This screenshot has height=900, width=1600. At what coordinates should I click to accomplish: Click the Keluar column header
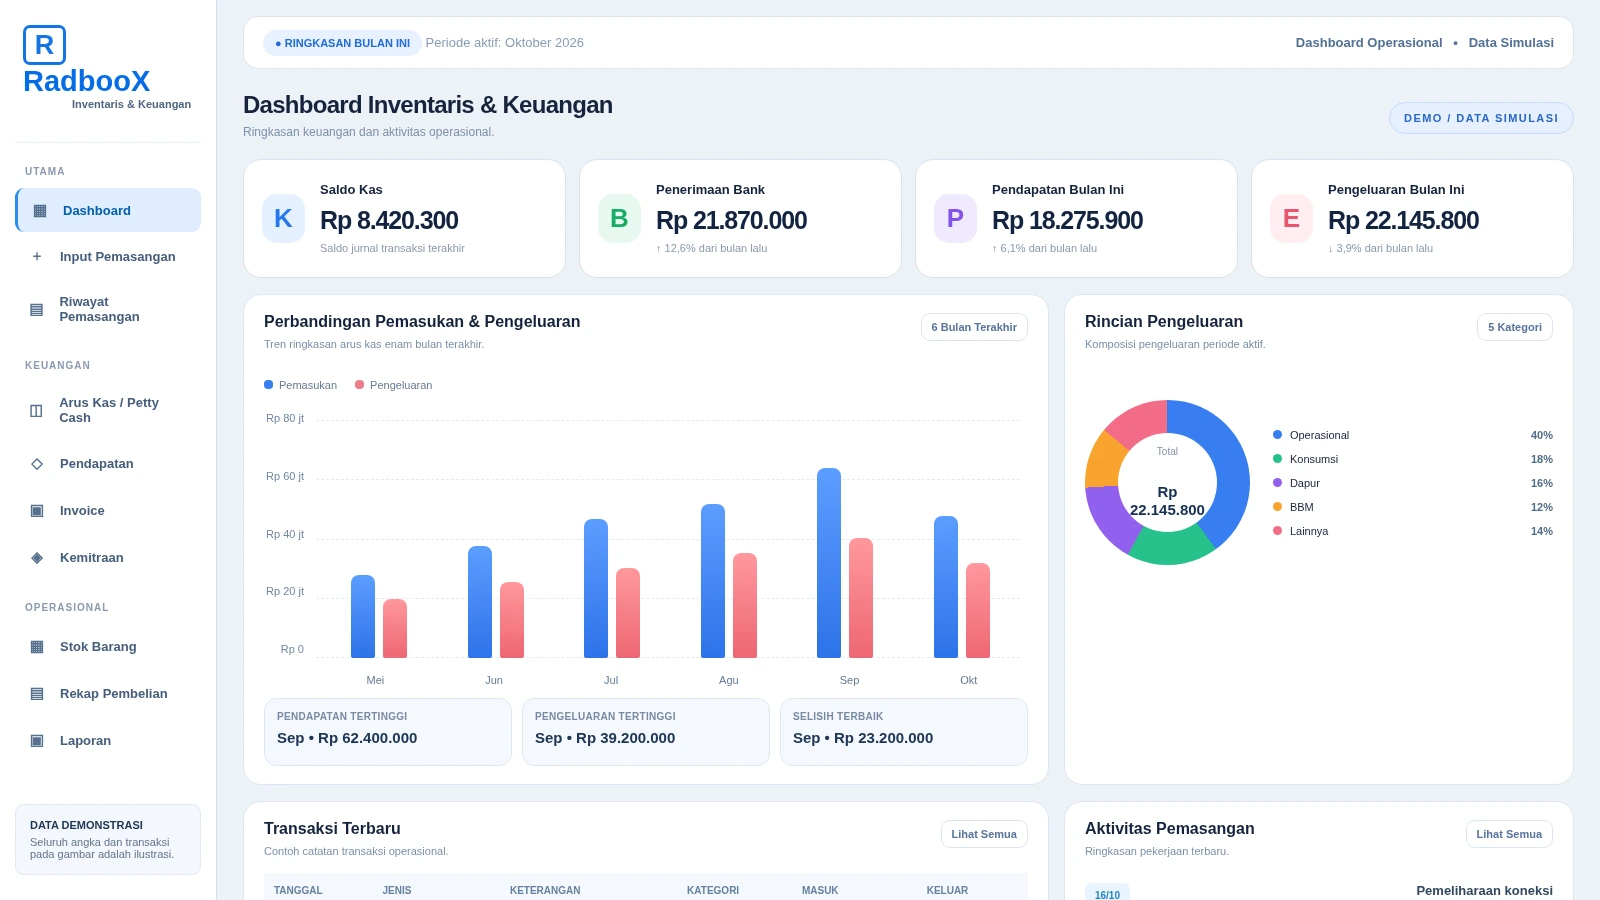tap(947, 890)
